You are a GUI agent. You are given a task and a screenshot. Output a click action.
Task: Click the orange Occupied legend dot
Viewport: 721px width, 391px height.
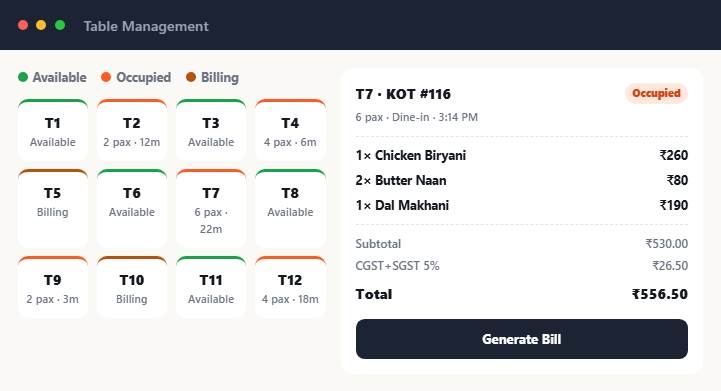(106, 77)
